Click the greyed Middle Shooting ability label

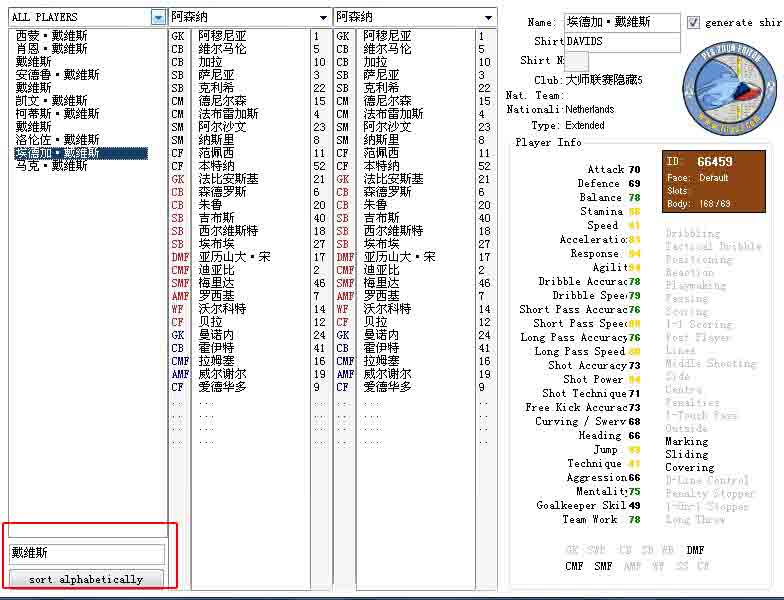click(x=711, y=364)
